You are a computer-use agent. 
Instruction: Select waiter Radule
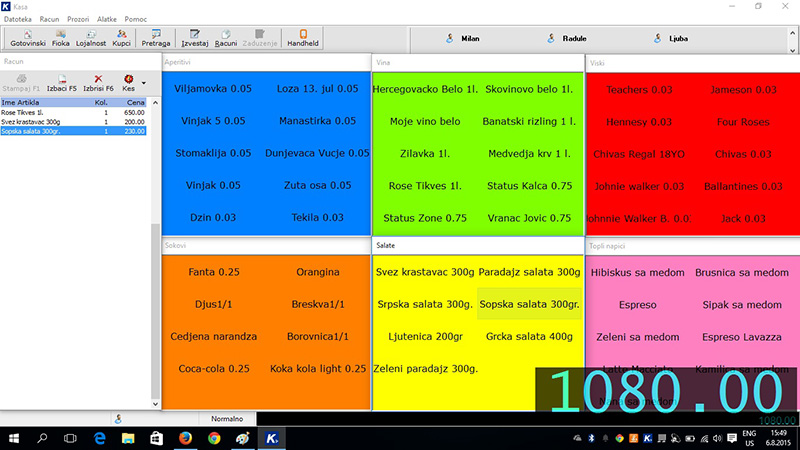567,38
